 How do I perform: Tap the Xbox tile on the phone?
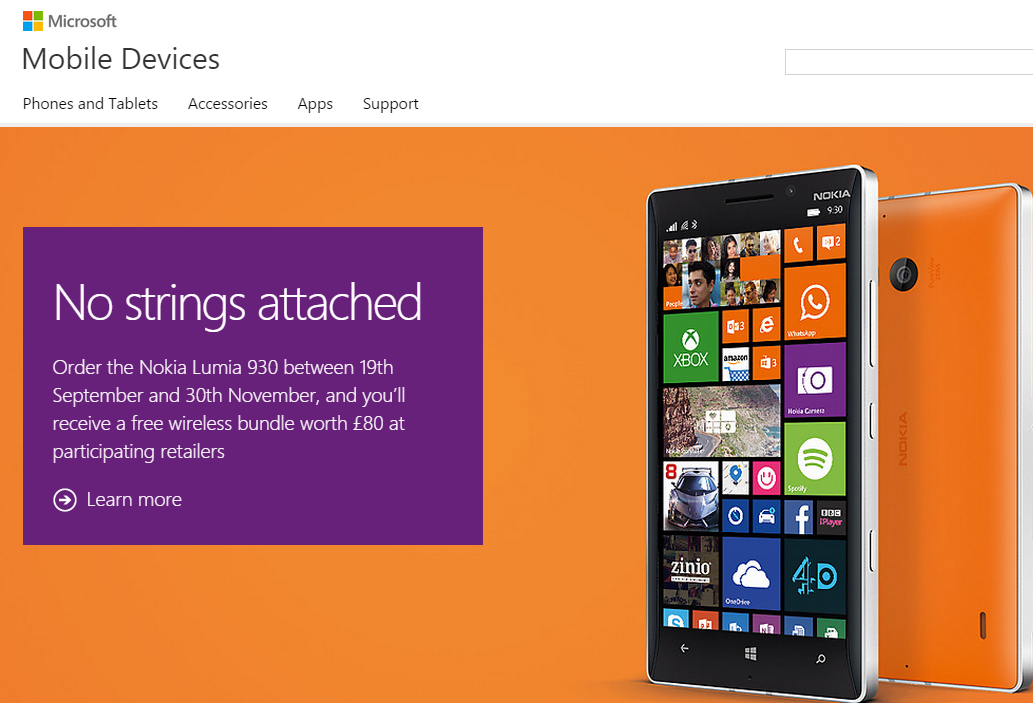click(x=690, y=347)
